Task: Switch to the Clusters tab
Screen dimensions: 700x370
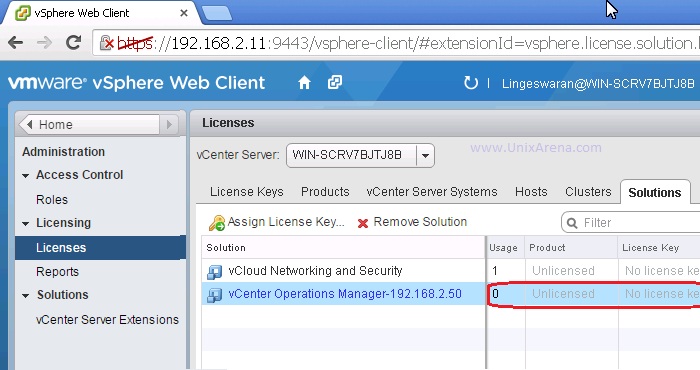Action: (x=588, y=192)
